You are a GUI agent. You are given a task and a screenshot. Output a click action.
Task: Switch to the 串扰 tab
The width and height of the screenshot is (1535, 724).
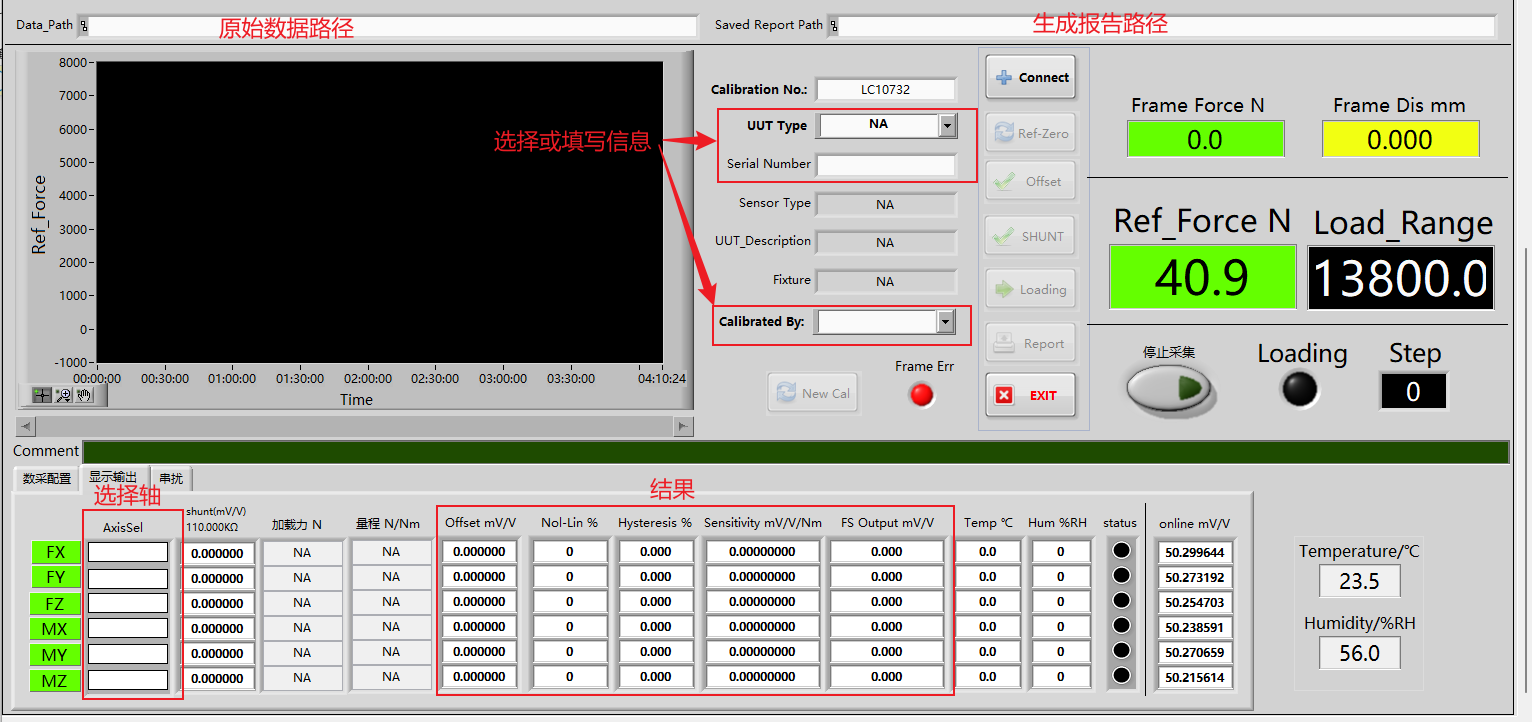[170, 478]
